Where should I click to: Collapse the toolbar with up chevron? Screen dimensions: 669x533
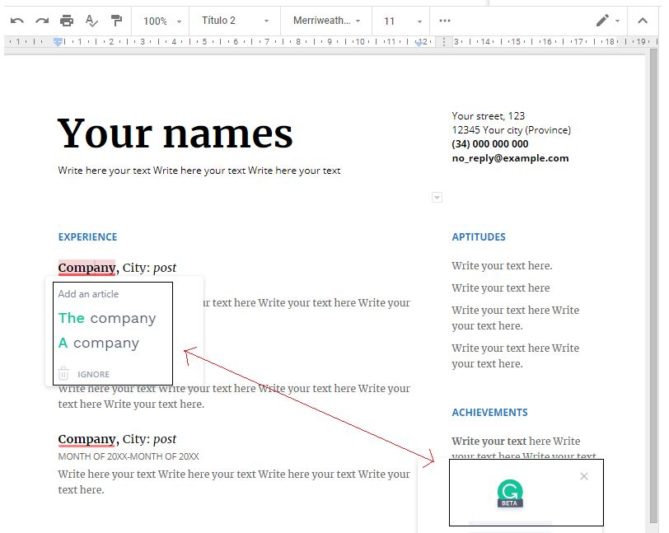coord(643,20)
